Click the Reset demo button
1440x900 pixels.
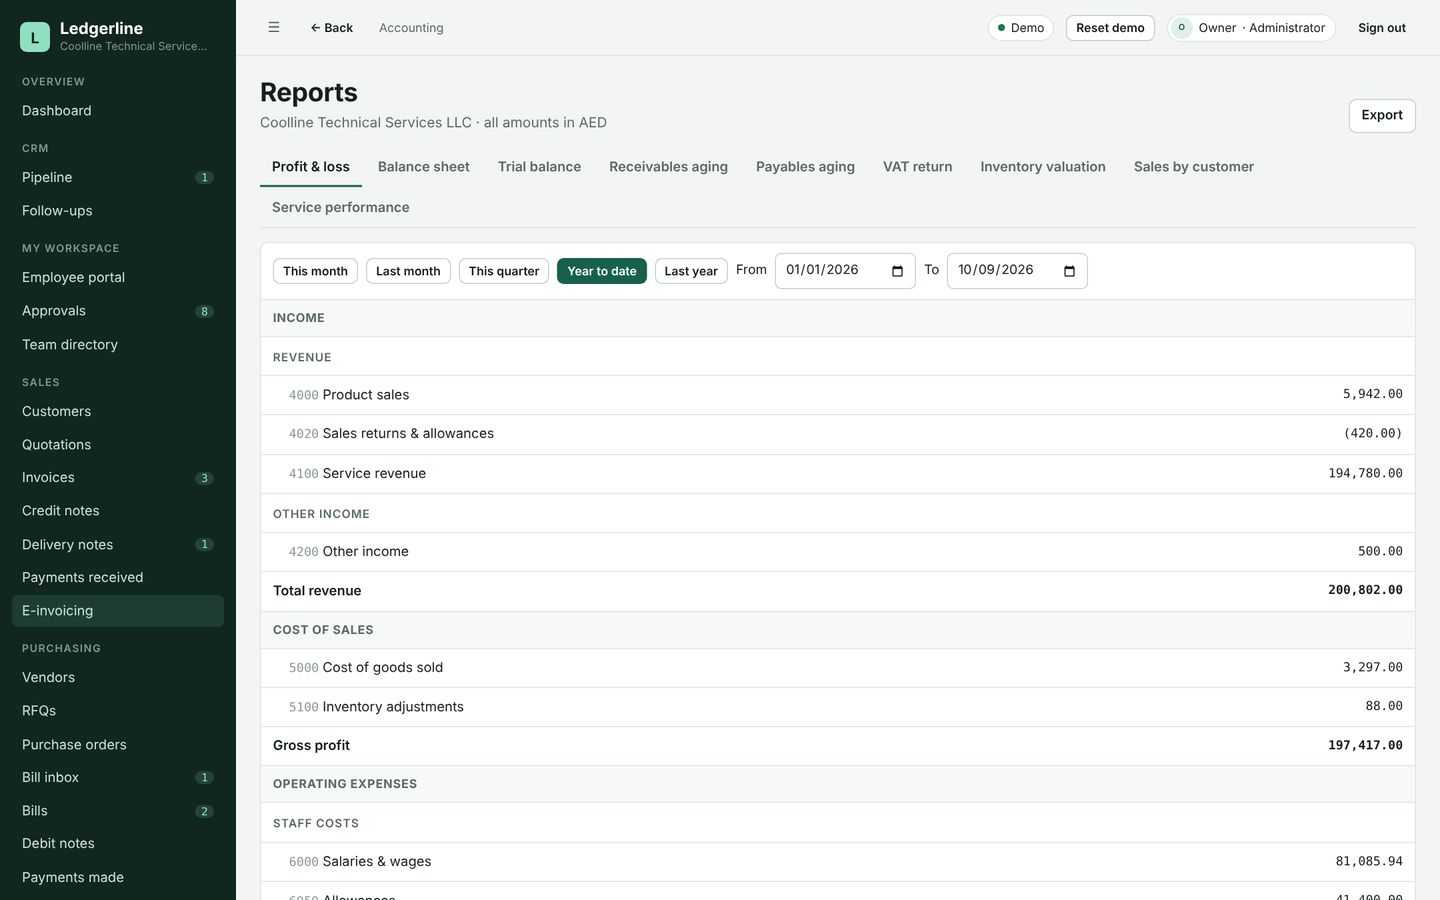click(x=1110, y=28)
